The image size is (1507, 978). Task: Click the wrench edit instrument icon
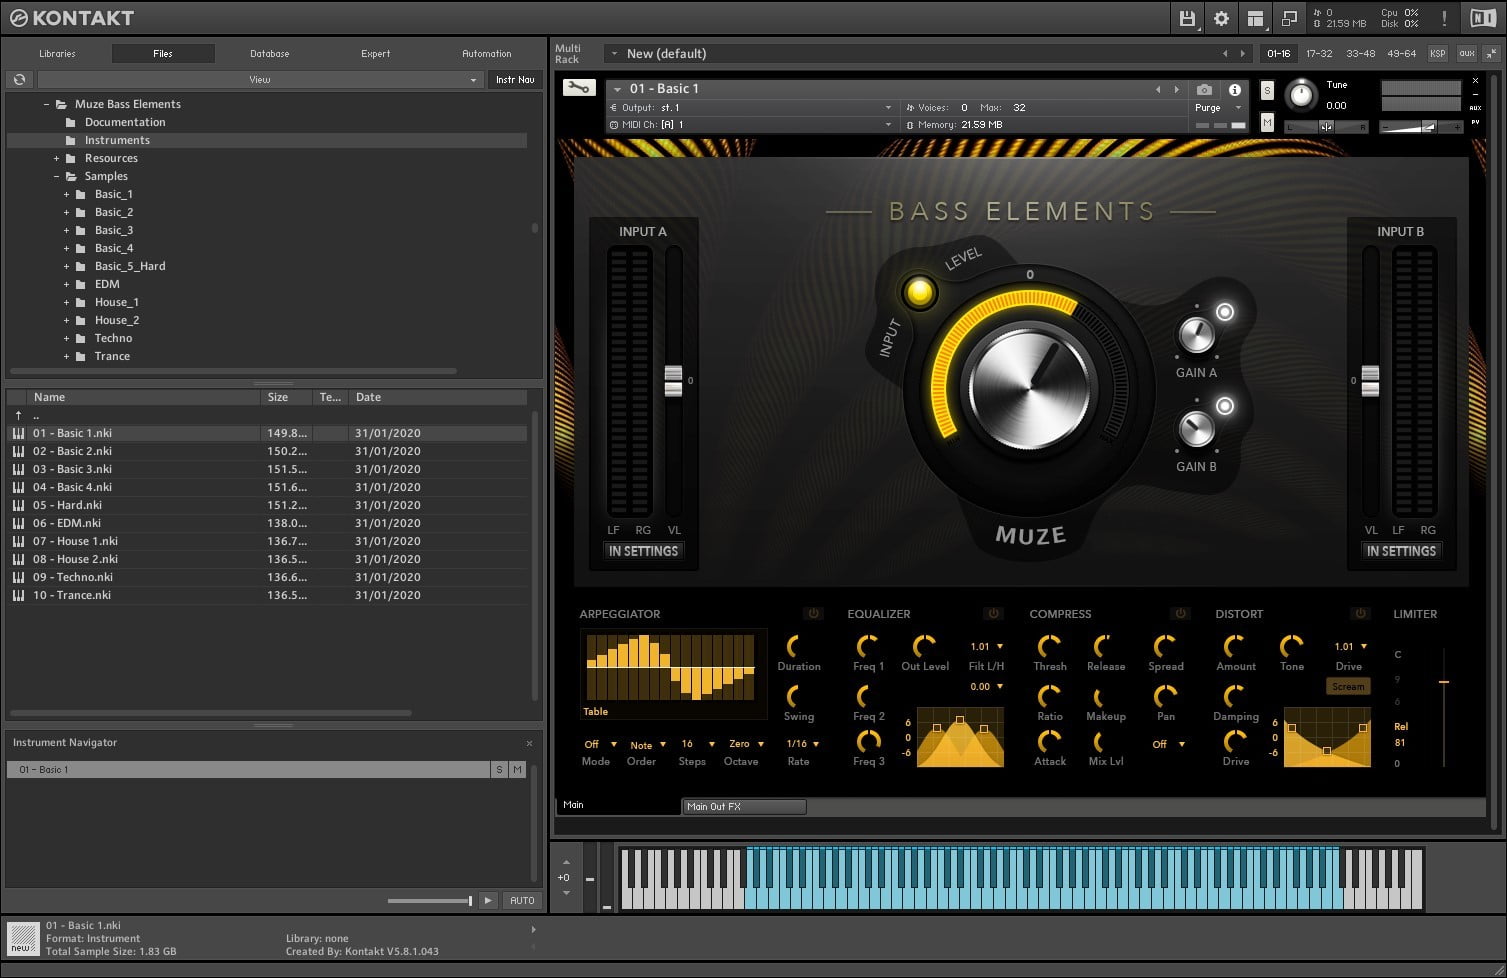[579, 88]
